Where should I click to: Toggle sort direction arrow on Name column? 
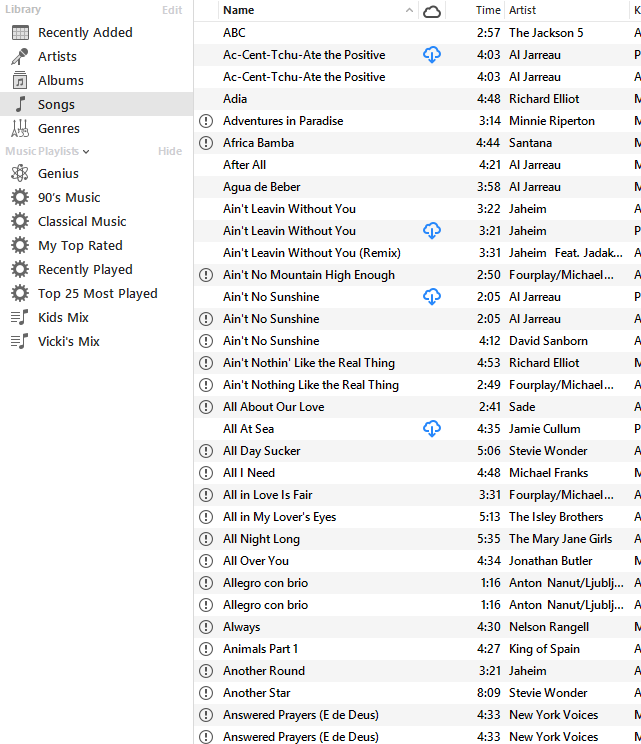(409, 10)
